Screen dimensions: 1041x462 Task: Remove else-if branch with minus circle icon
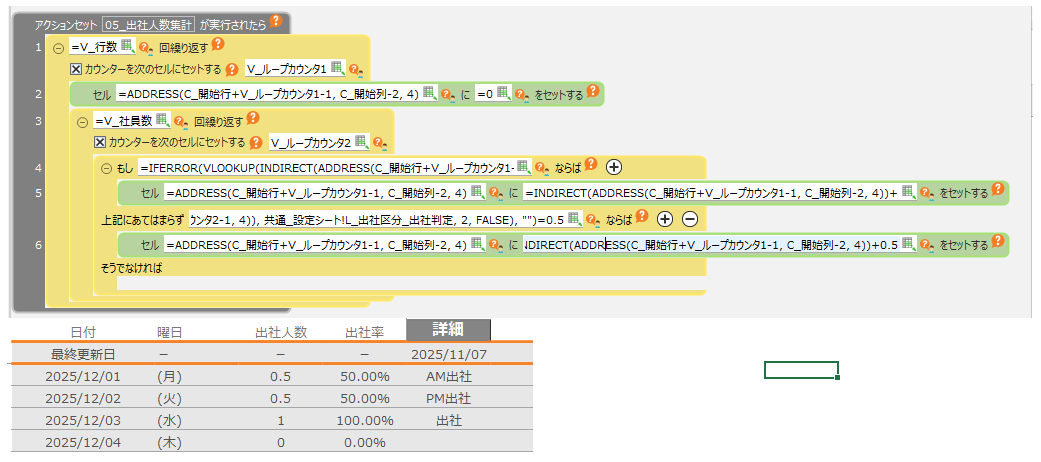[x=689, y=219]
